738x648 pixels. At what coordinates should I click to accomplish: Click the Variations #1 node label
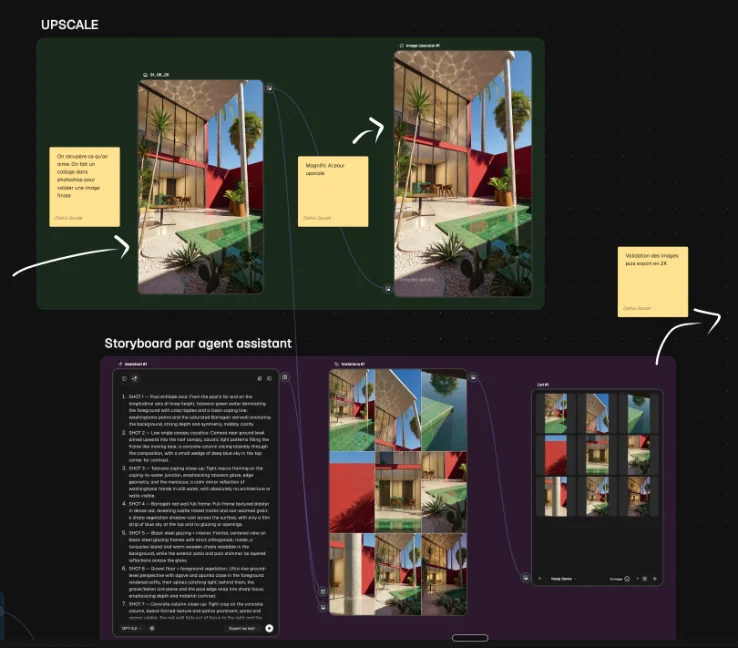[349, 364]
